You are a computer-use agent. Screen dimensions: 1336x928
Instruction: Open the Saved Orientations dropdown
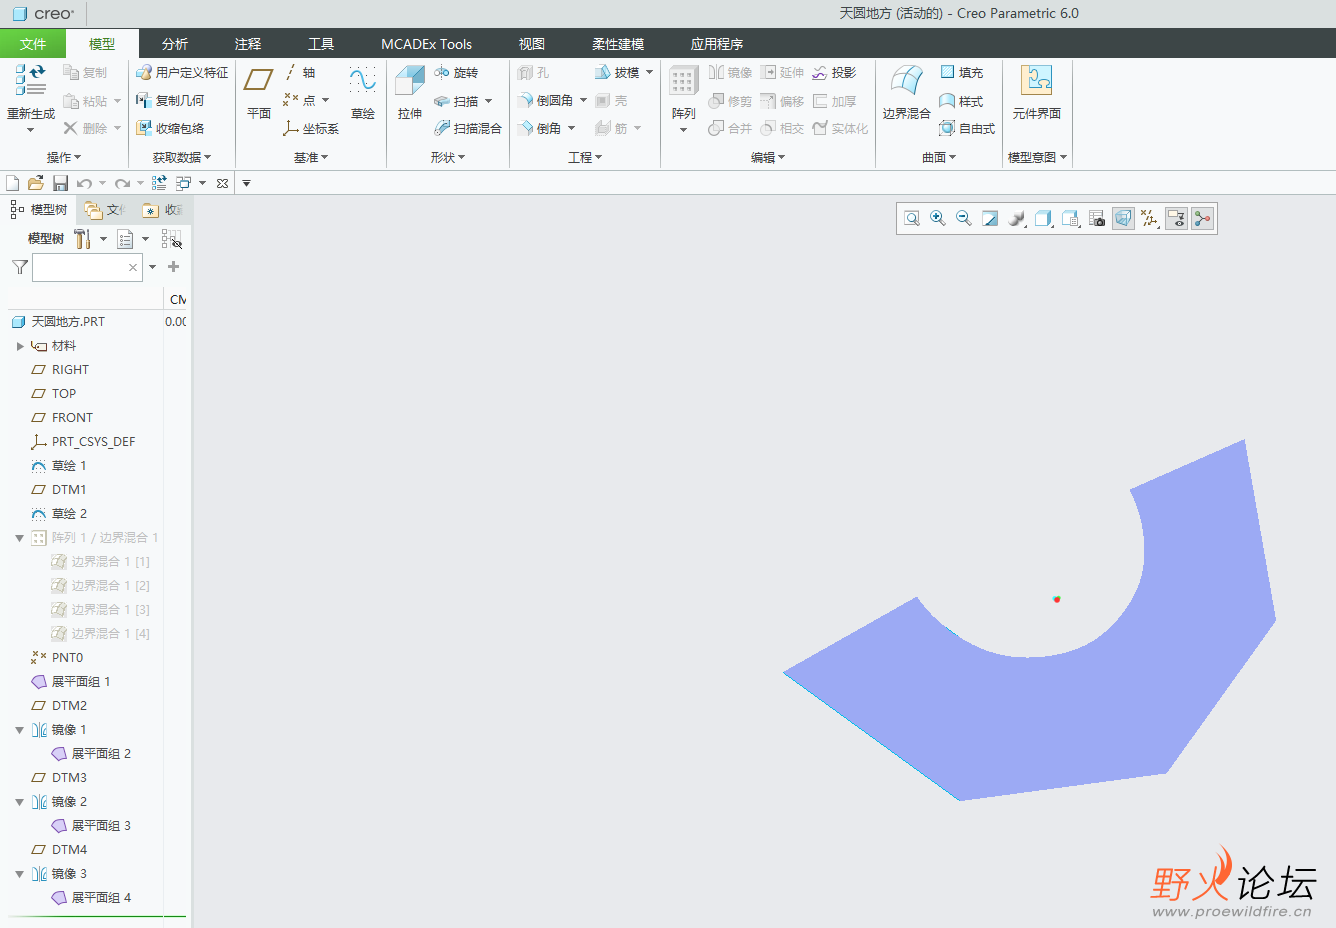click(1071, 219)
